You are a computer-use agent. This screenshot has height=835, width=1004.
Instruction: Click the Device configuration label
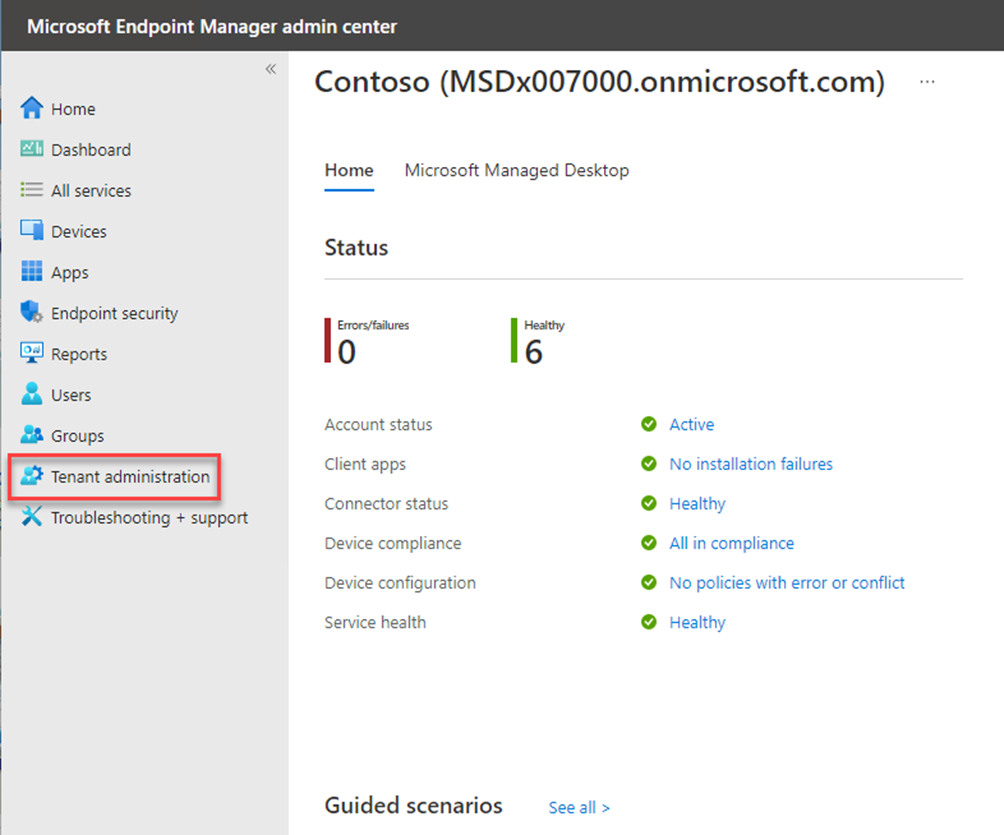tap(400, 583)
